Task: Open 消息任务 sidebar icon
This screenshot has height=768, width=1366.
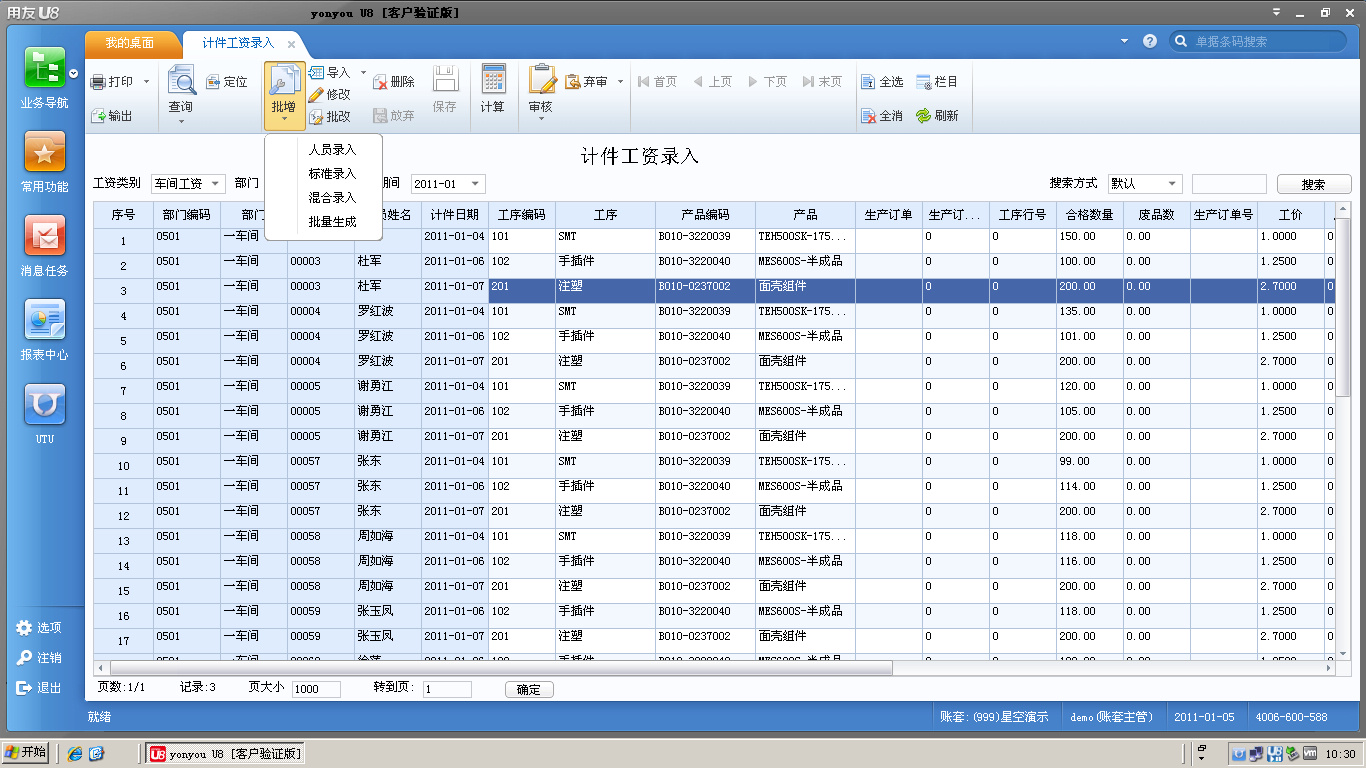Action: (x=45, y=235)
